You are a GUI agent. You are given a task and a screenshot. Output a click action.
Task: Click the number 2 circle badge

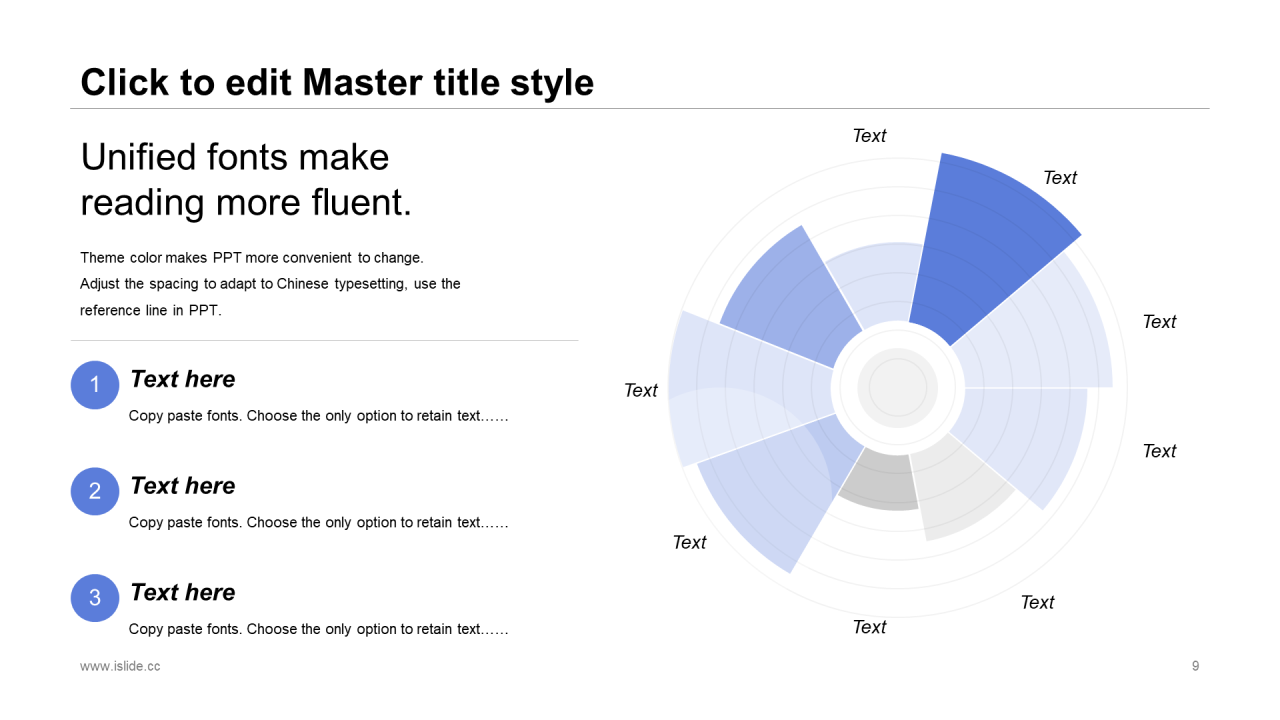(x=95, y=491)
